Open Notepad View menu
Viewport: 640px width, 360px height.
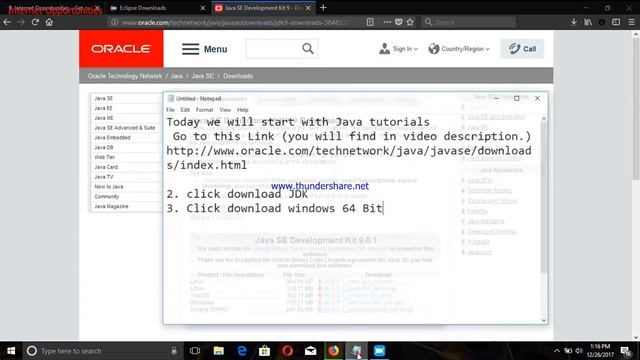pos(225,110)
